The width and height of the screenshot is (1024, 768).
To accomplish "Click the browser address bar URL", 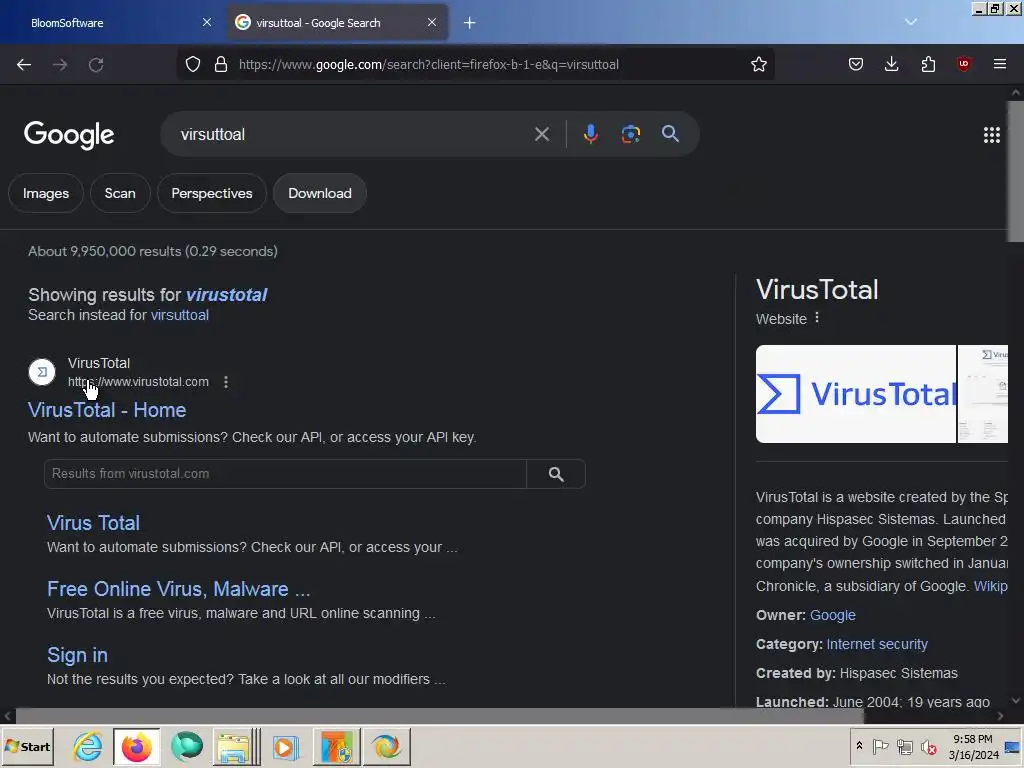I will point(428,64).
